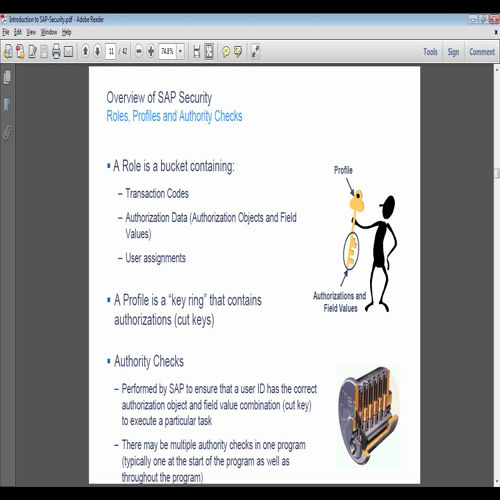Click the page number field showing 11

(x=110, y=51)
